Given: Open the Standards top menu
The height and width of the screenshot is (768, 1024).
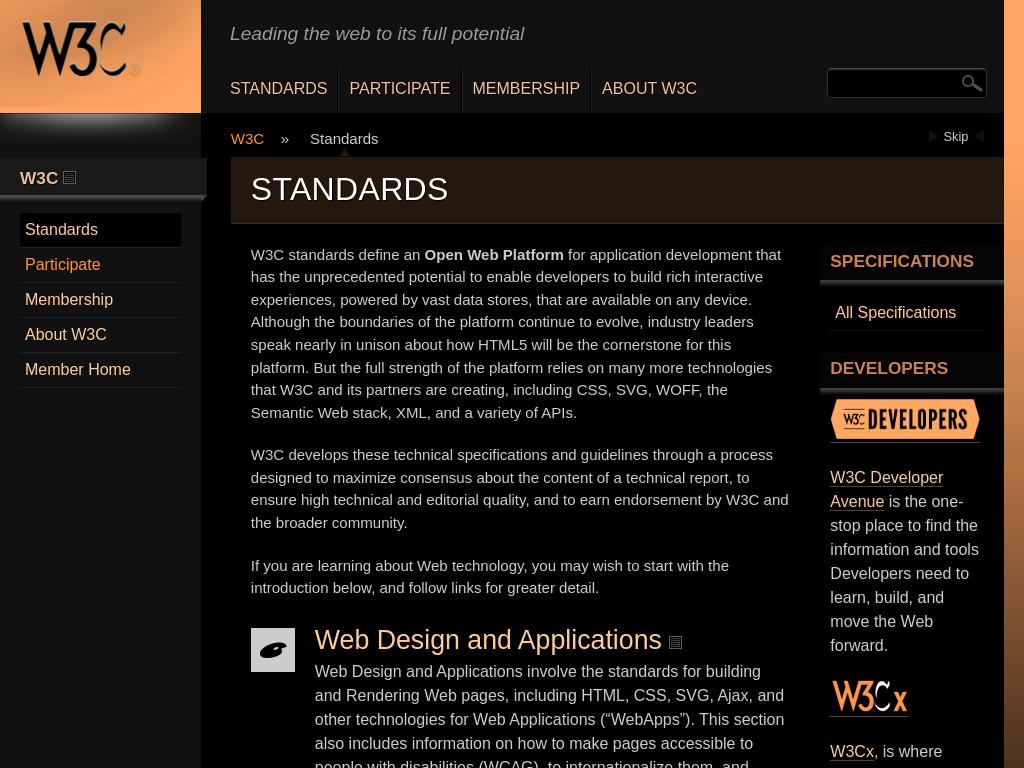Looking at the screenshot, I should (278, 88).
